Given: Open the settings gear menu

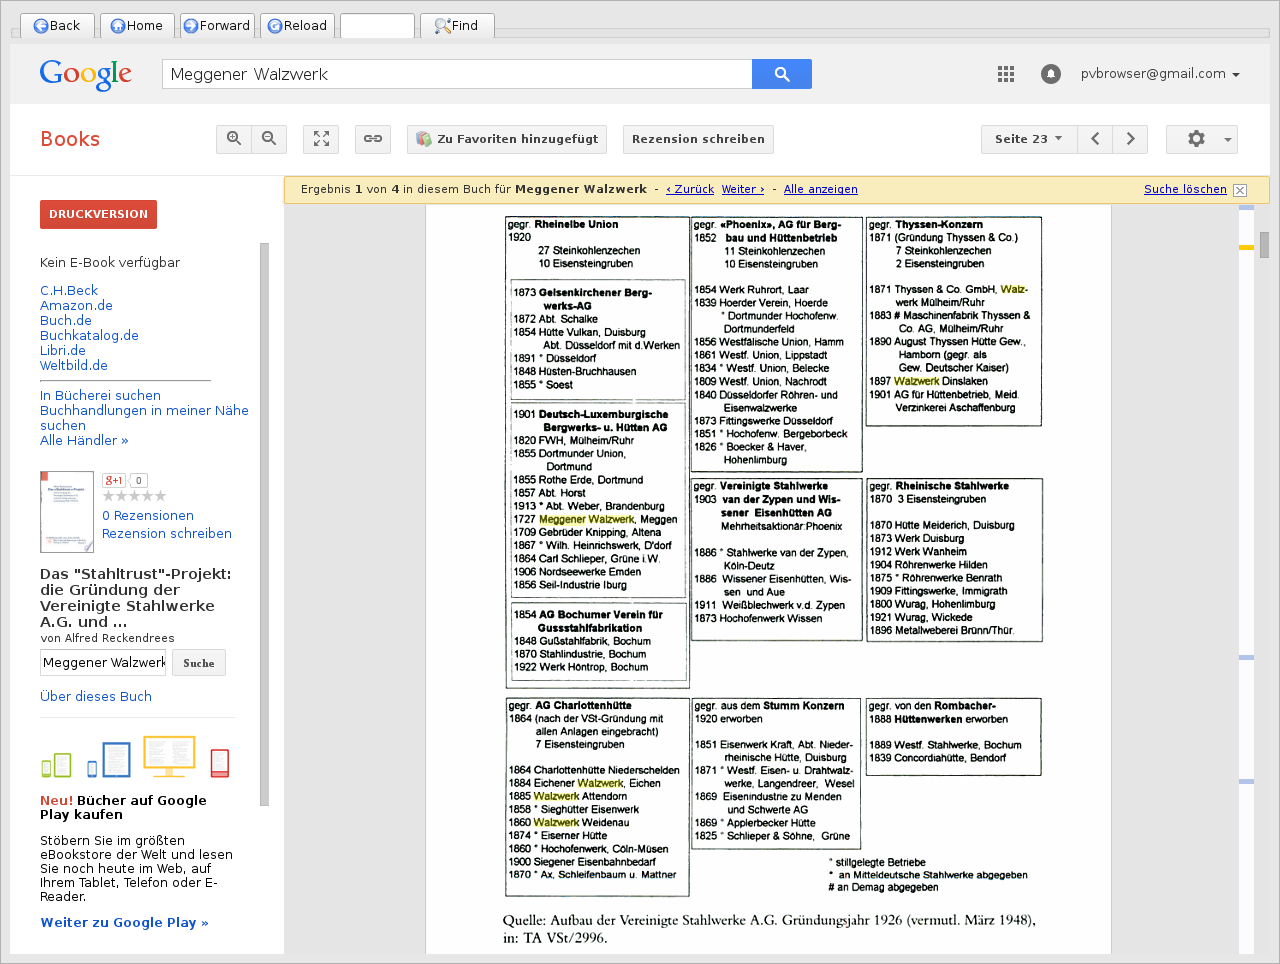Looking at the screenshot, I should click(1202, 139).
